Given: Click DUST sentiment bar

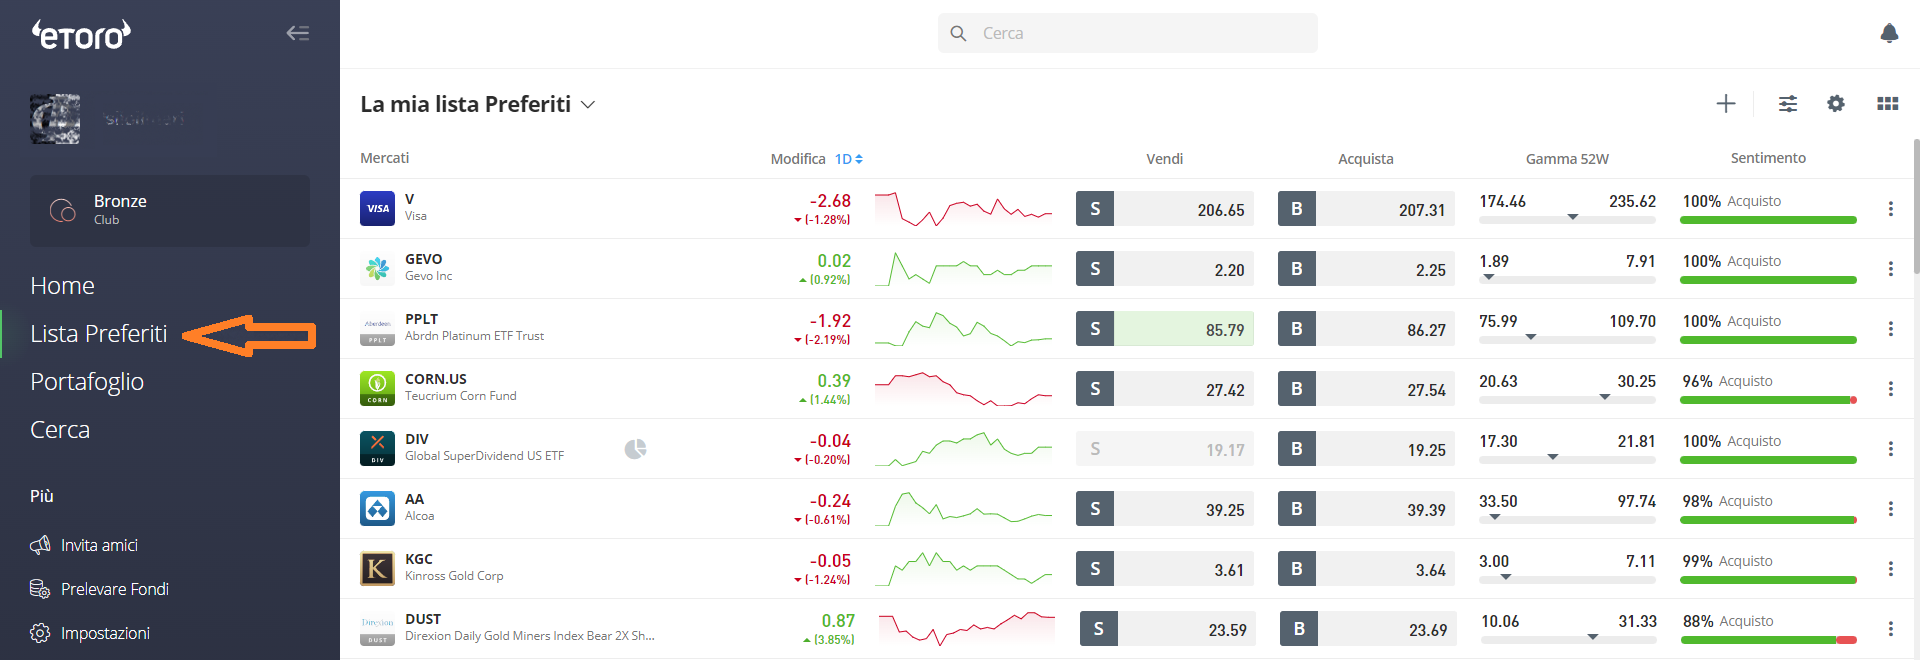Looking at the screenshot, I should pos(1769,640).
